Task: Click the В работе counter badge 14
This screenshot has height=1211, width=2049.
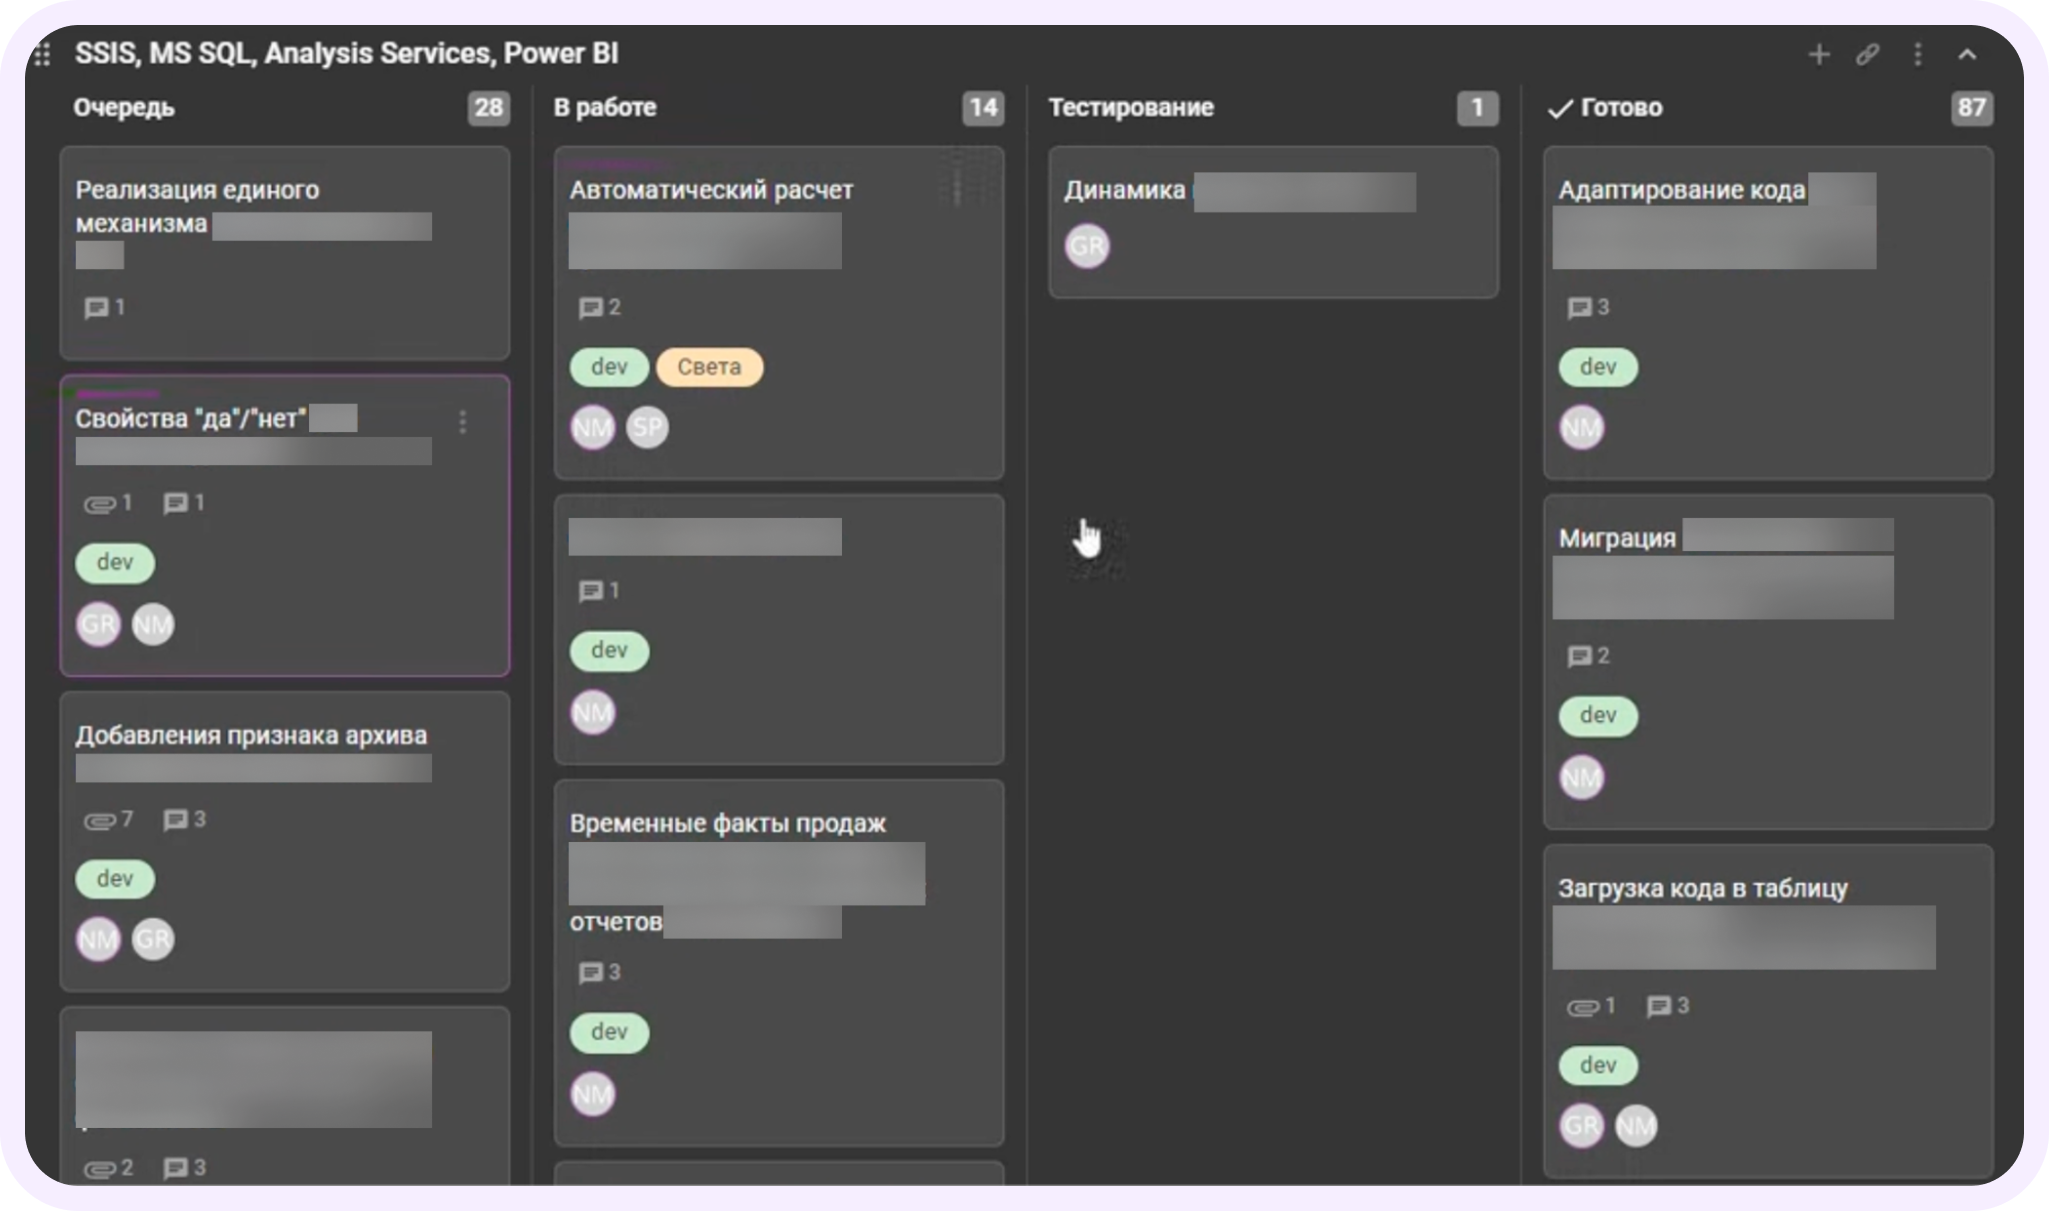Action: 983,108
